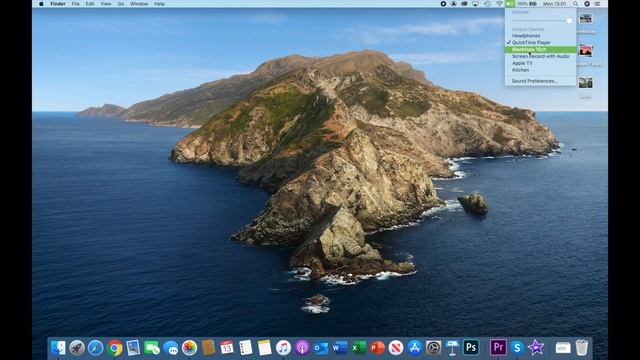Open the Finder menu
Image resolution: width=640 pixels, height=360 pixels.
[x=58, y=4]
